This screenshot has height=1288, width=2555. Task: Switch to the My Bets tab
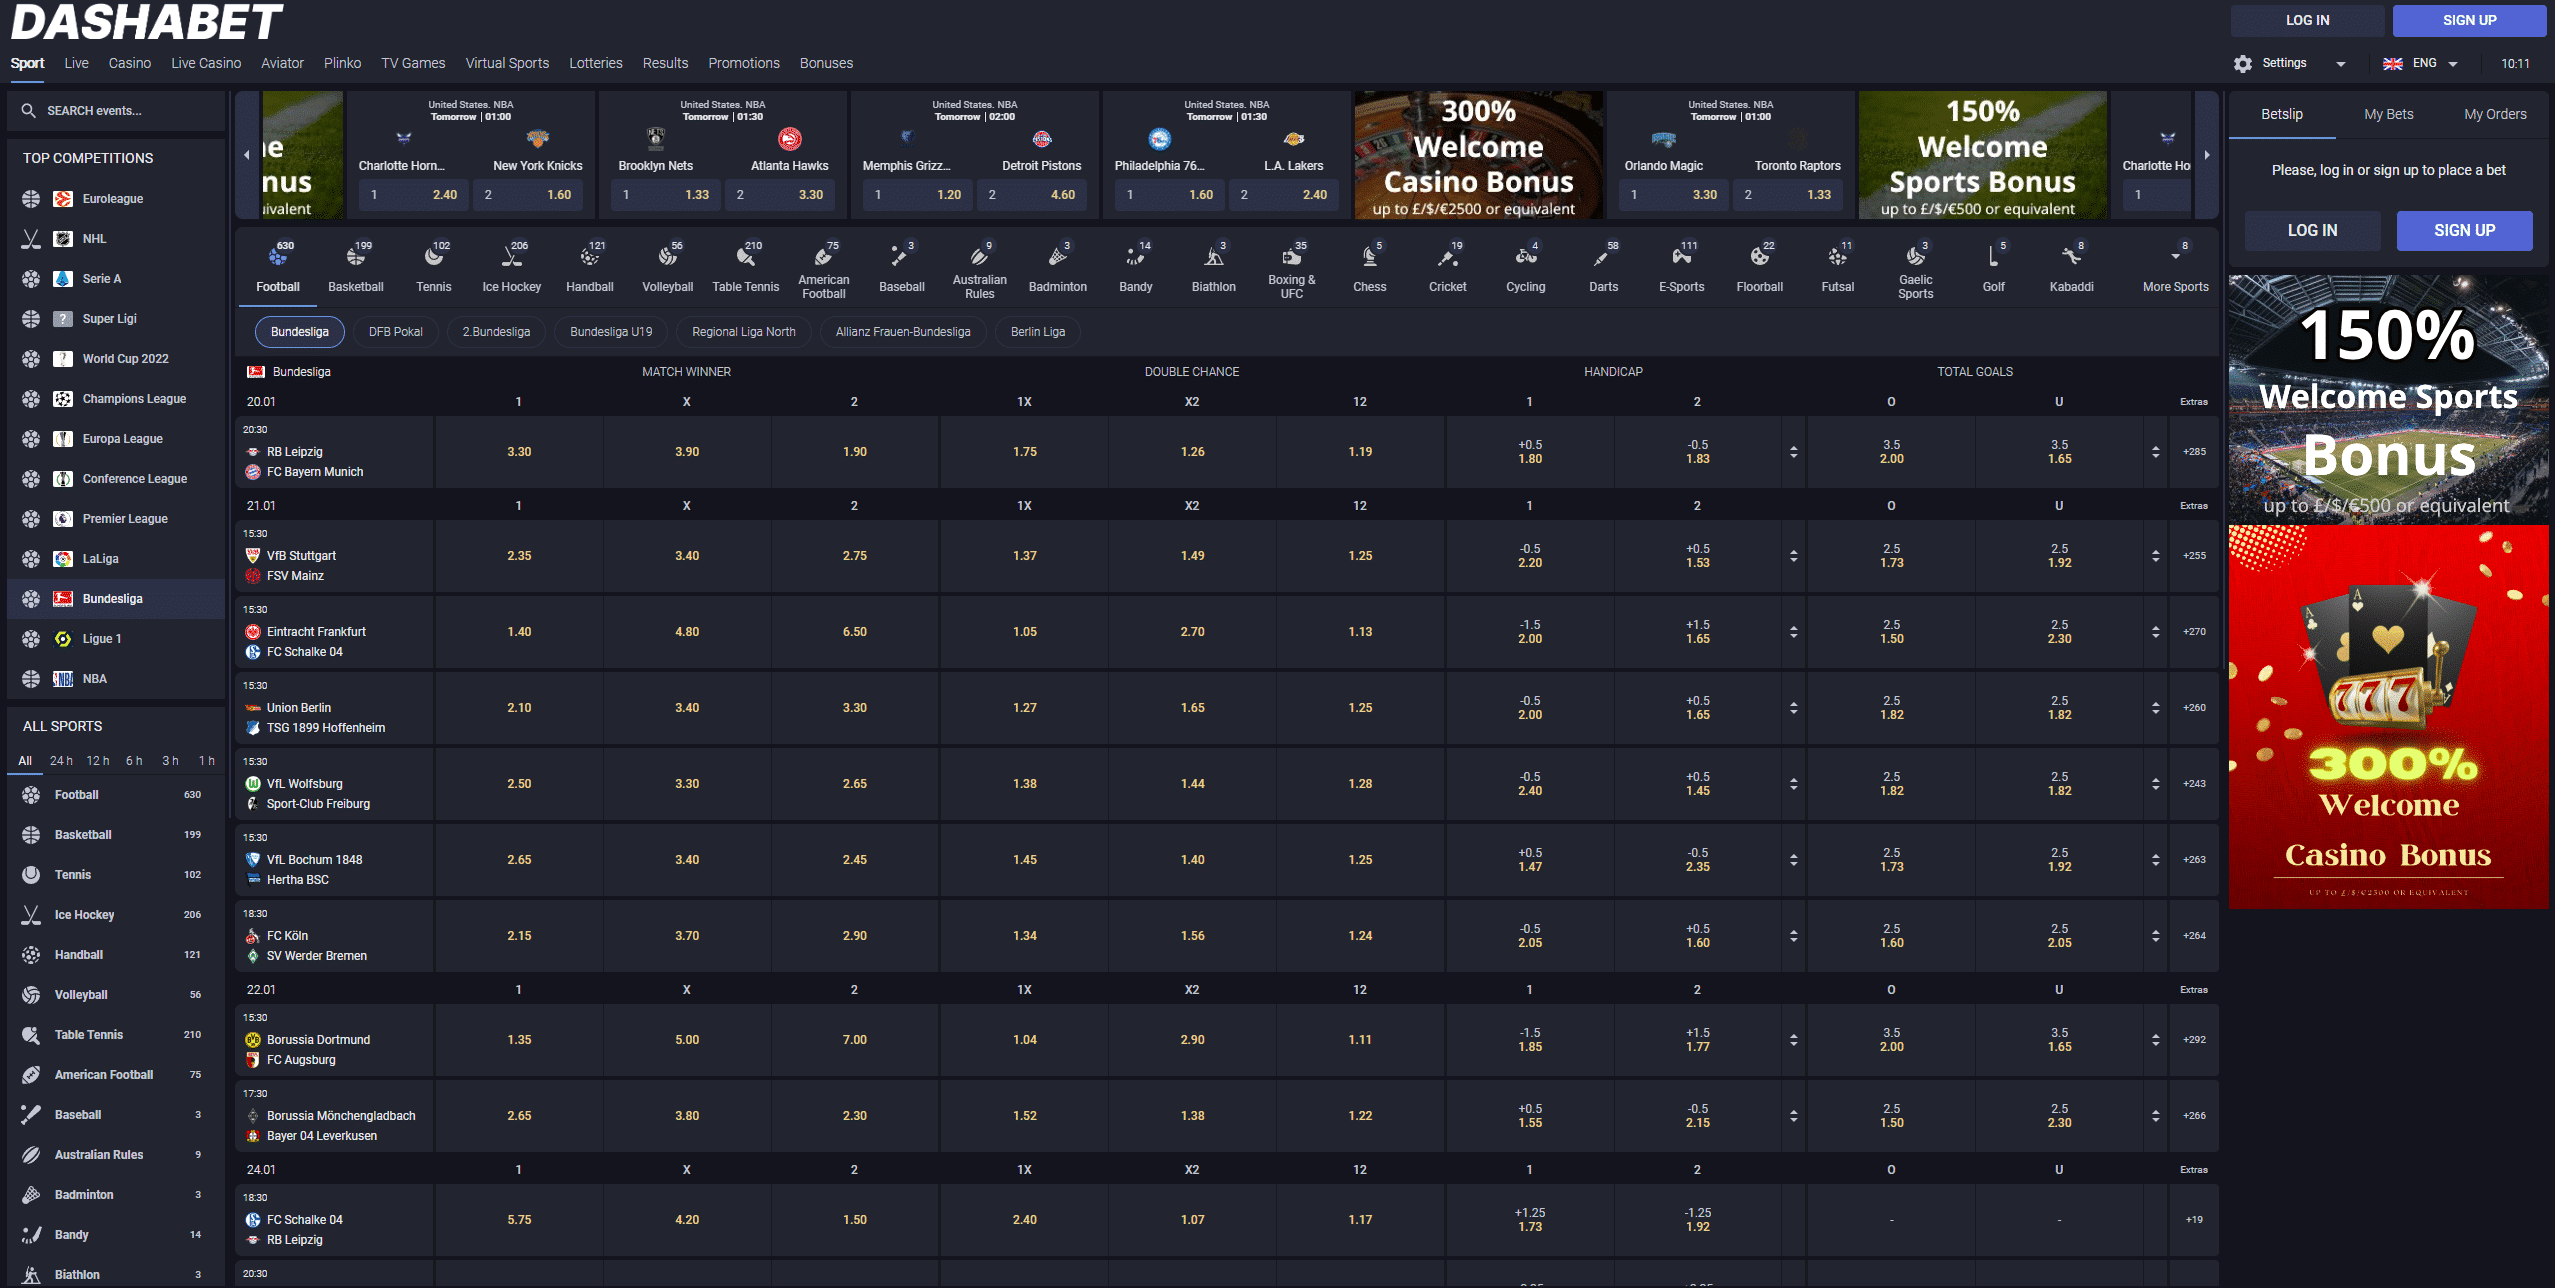(x=2388, y=115)
